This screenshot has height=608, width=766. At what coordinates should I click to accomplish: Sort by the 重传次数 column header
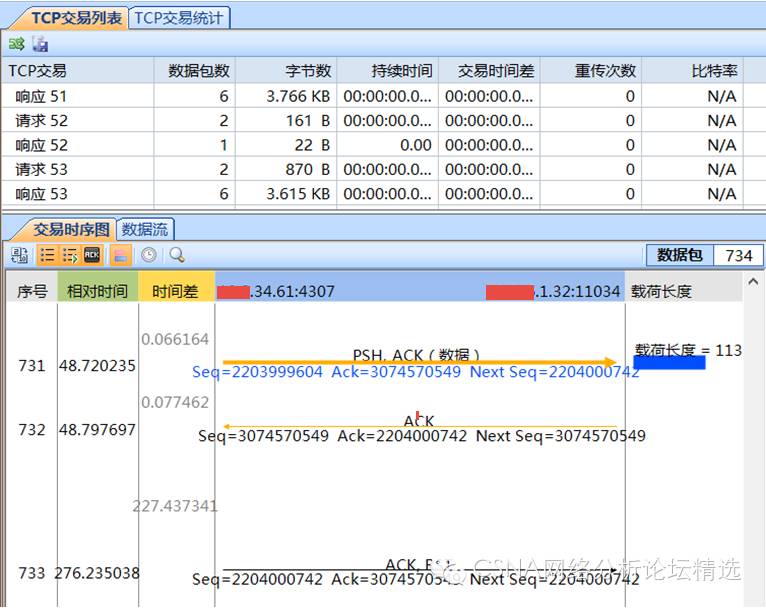pos(591,71)
